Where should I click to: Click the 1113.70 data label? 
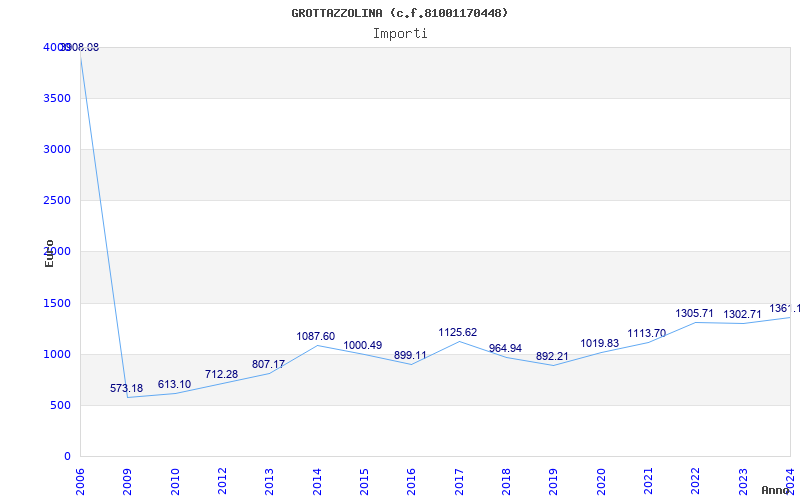point(647,333)
